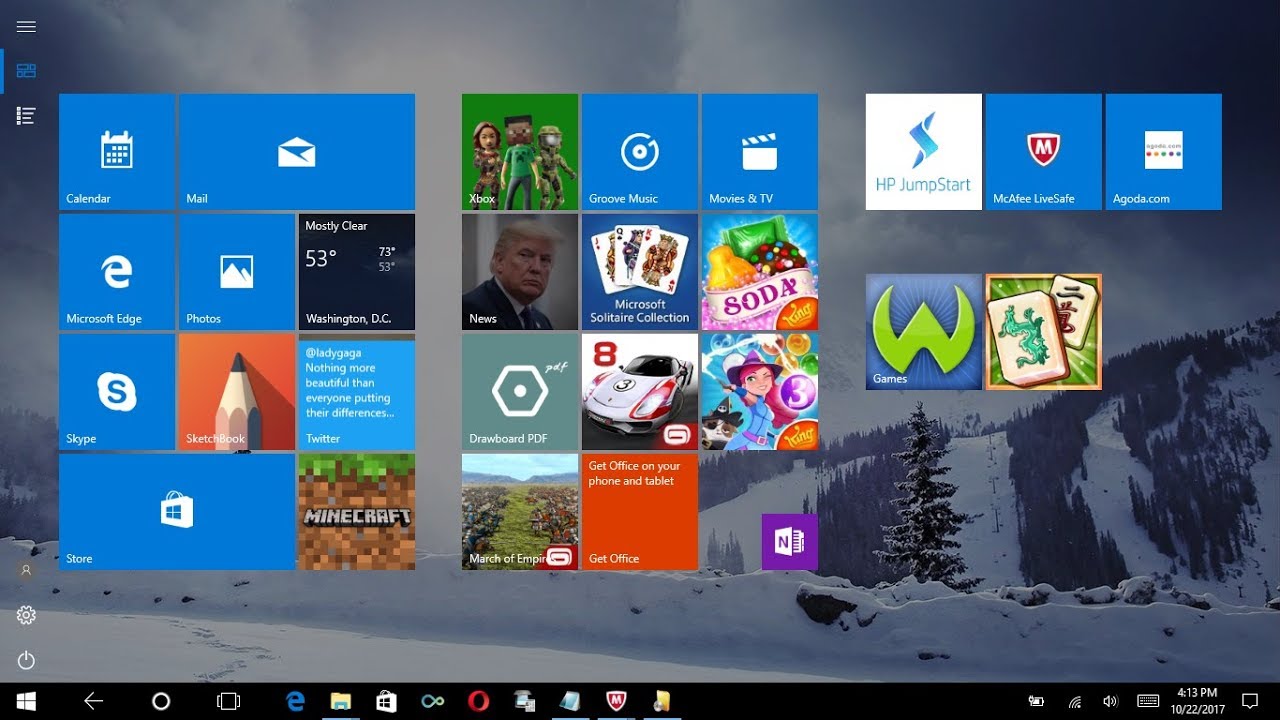Open the March of Empires tile

click(x=520, y=512)
